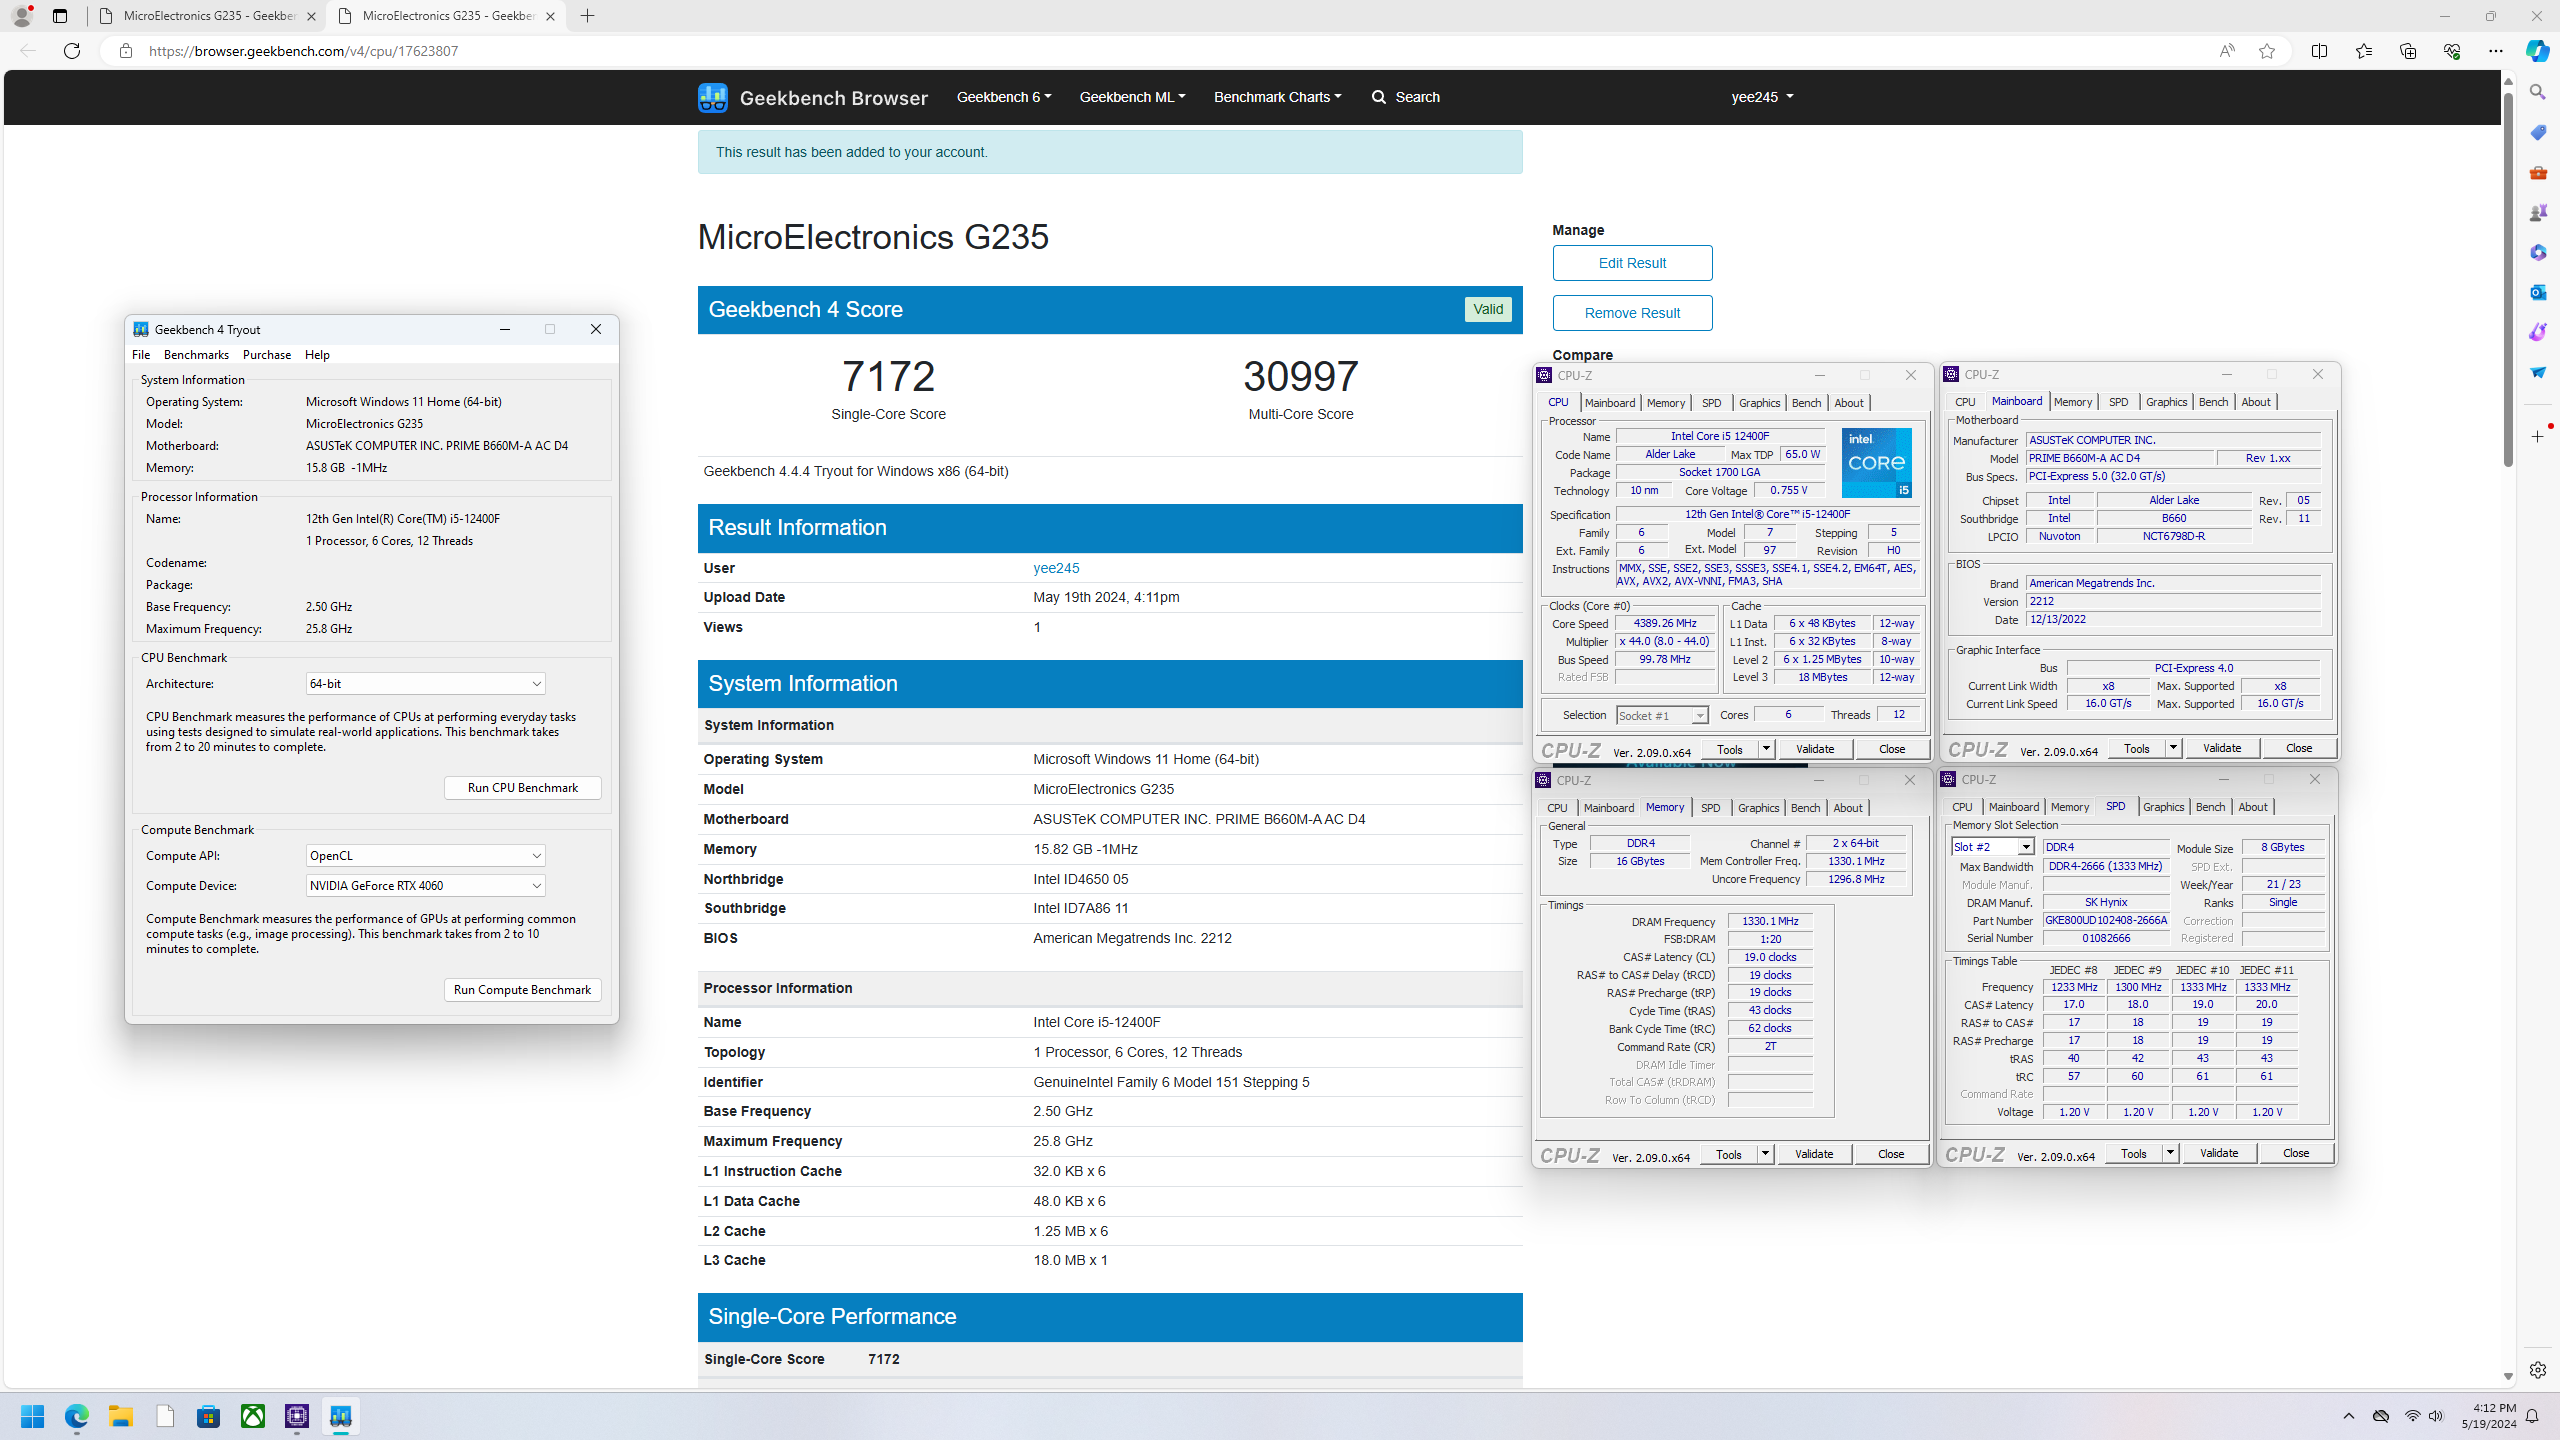Image resolution: width=2560 pixels, height=1440 pixels.
Task: Click Run Compute Benchmark
Action: pos(522,990)
